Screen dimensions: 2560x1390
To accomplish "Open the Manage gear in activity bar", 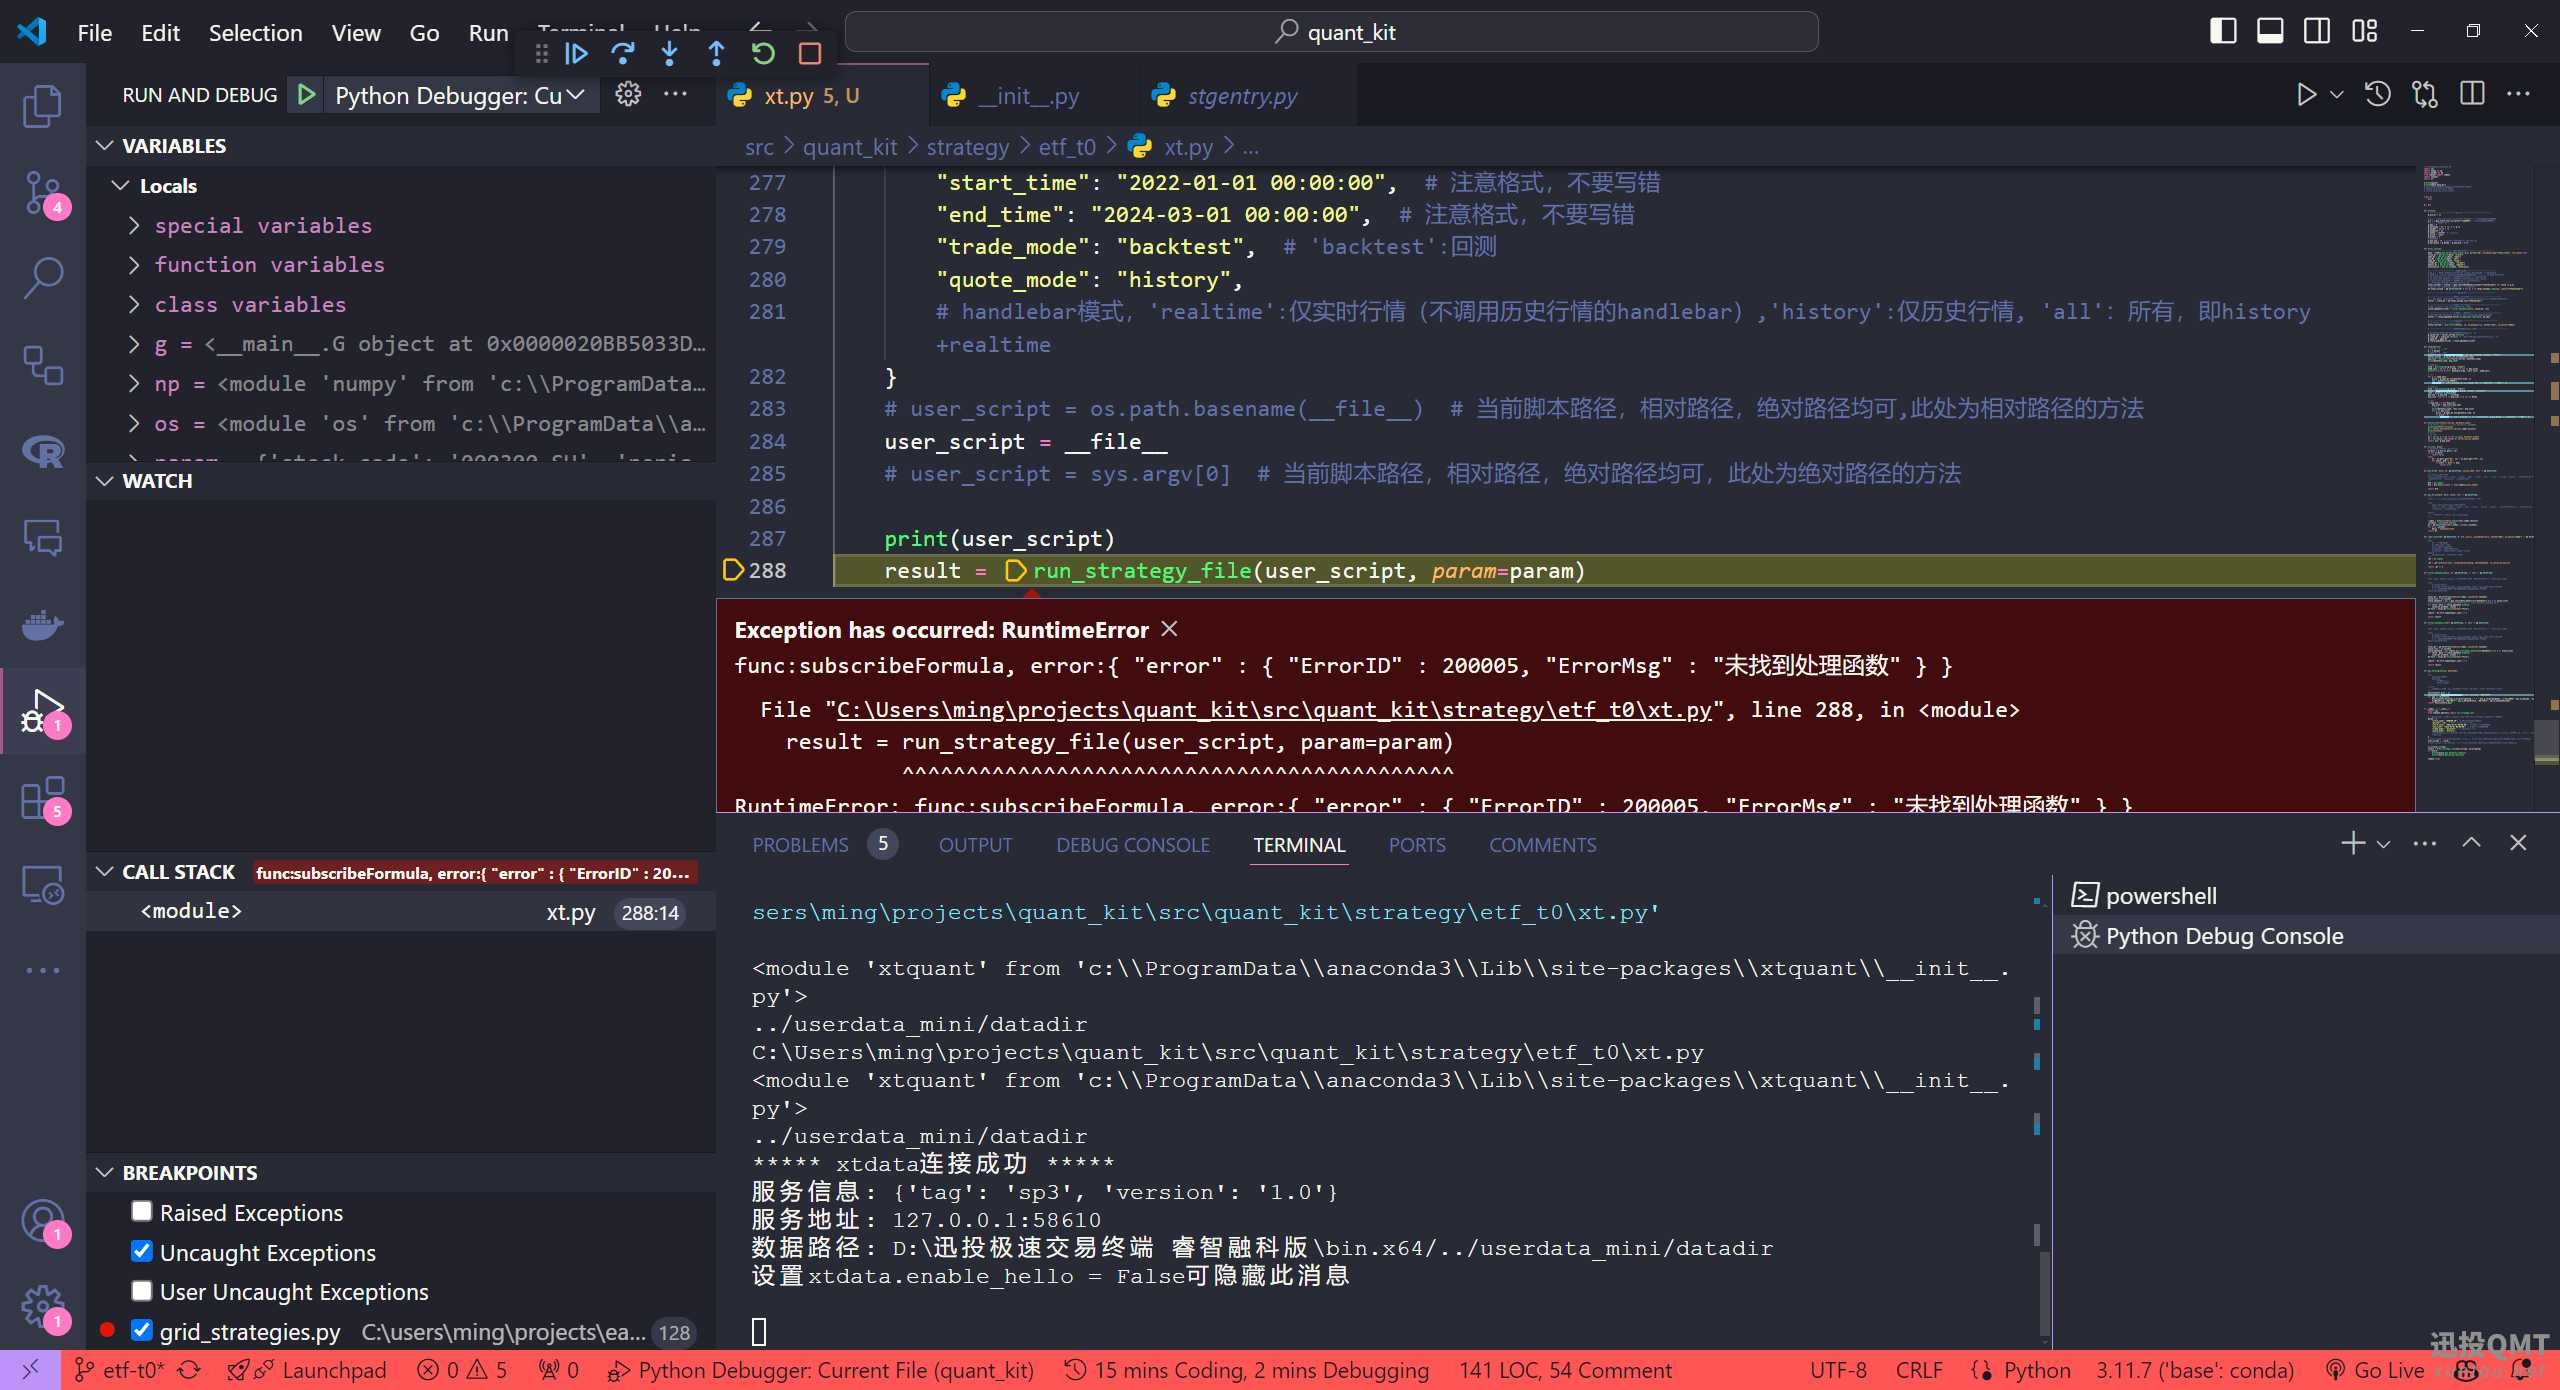I will click(x=42, y=1306).
